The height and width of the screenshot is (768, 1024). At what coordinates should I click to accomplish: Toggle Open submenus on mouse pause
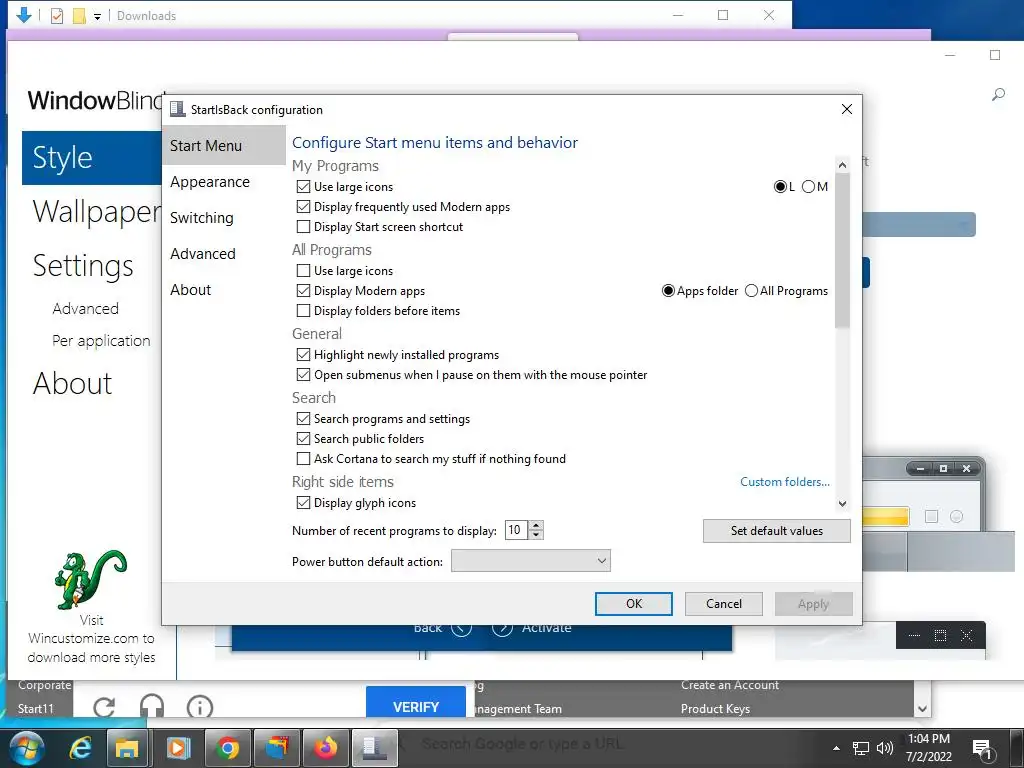(x=303, y=375)
